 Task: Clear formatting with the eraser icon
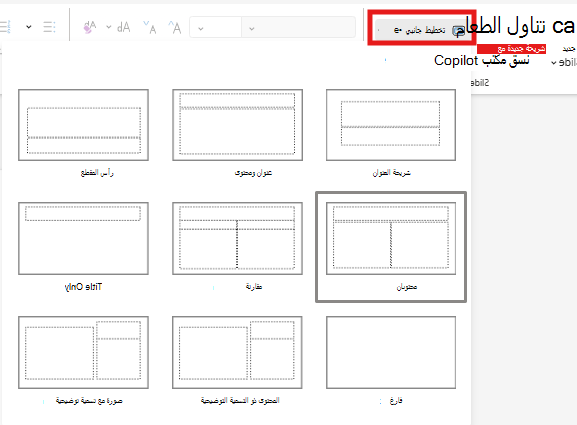(90, 27)
